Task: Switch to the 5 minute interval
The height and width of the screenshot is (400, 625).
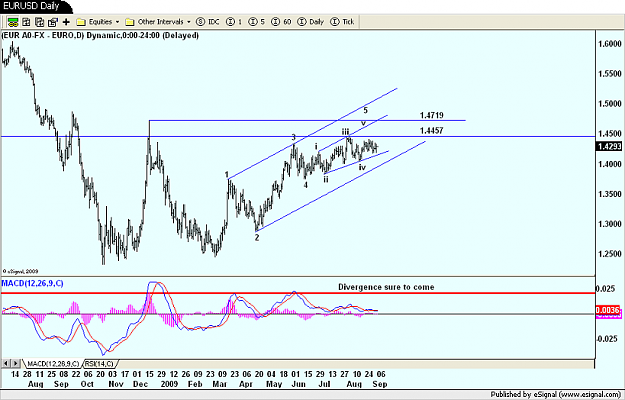Action: point(257,22)
